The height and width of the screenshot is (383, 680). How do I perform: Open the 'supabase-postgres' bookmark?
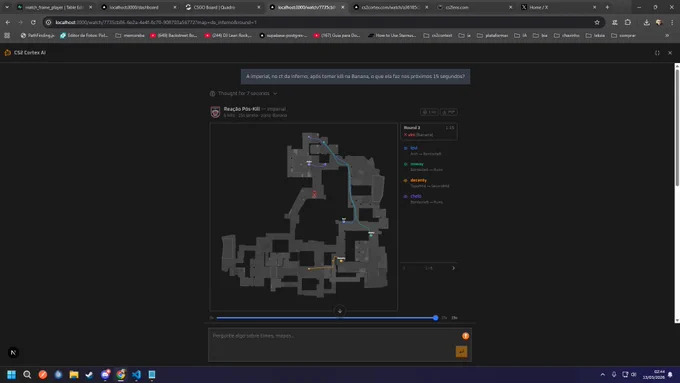[x=283, y=36]
